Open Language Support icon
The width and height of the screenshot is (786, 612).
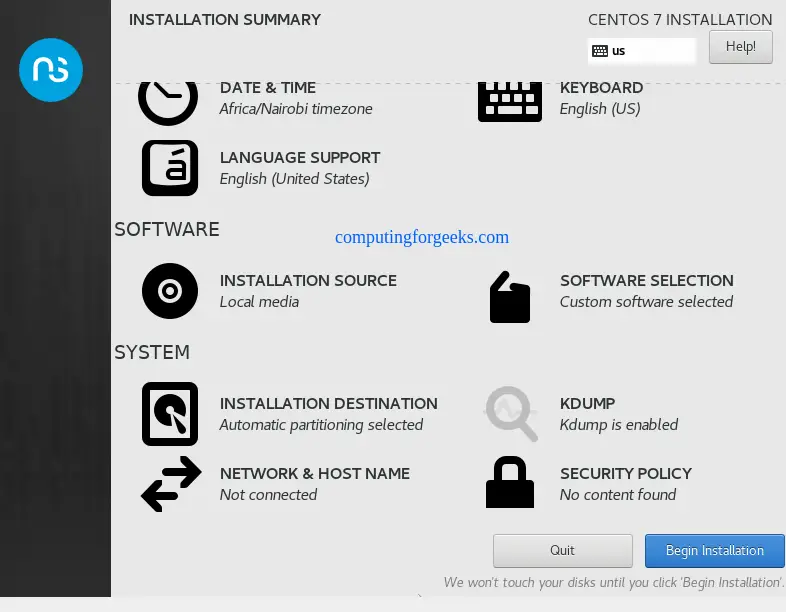[170, 168]
